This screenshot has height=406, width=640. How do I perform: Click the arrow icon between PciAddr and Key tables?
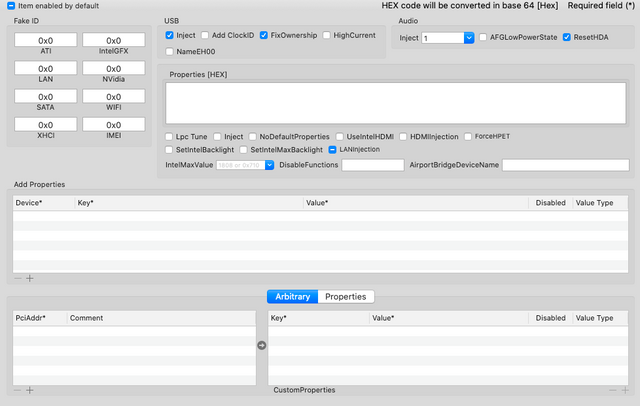[262, 345]
